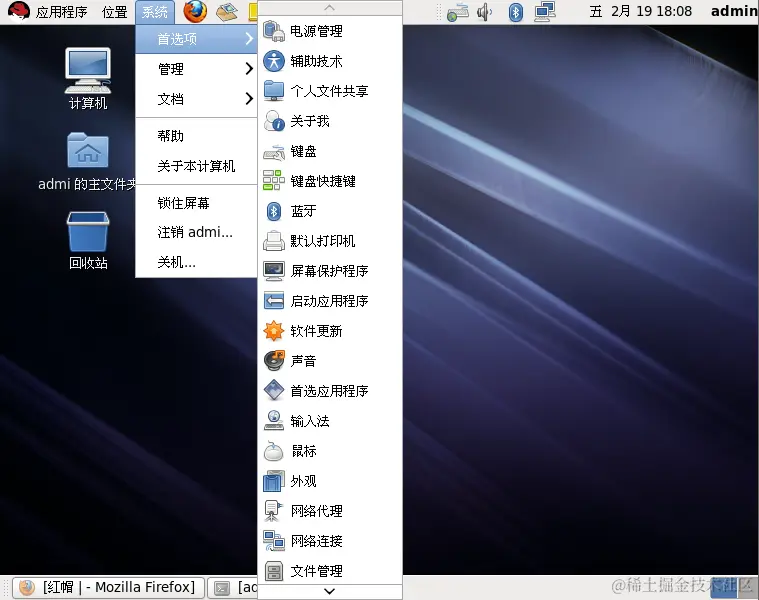The height and width of the screenshot is (600, 759).
Task: Switch to the terminal taskbar window
Action: click(233, 587)
